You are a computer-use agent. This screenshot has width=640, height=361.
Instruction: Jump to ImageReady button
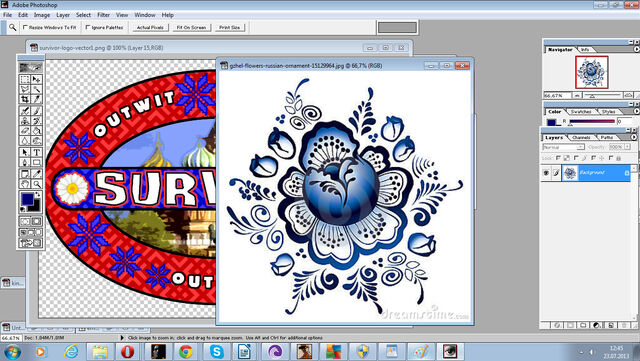[x=31, y=243]
